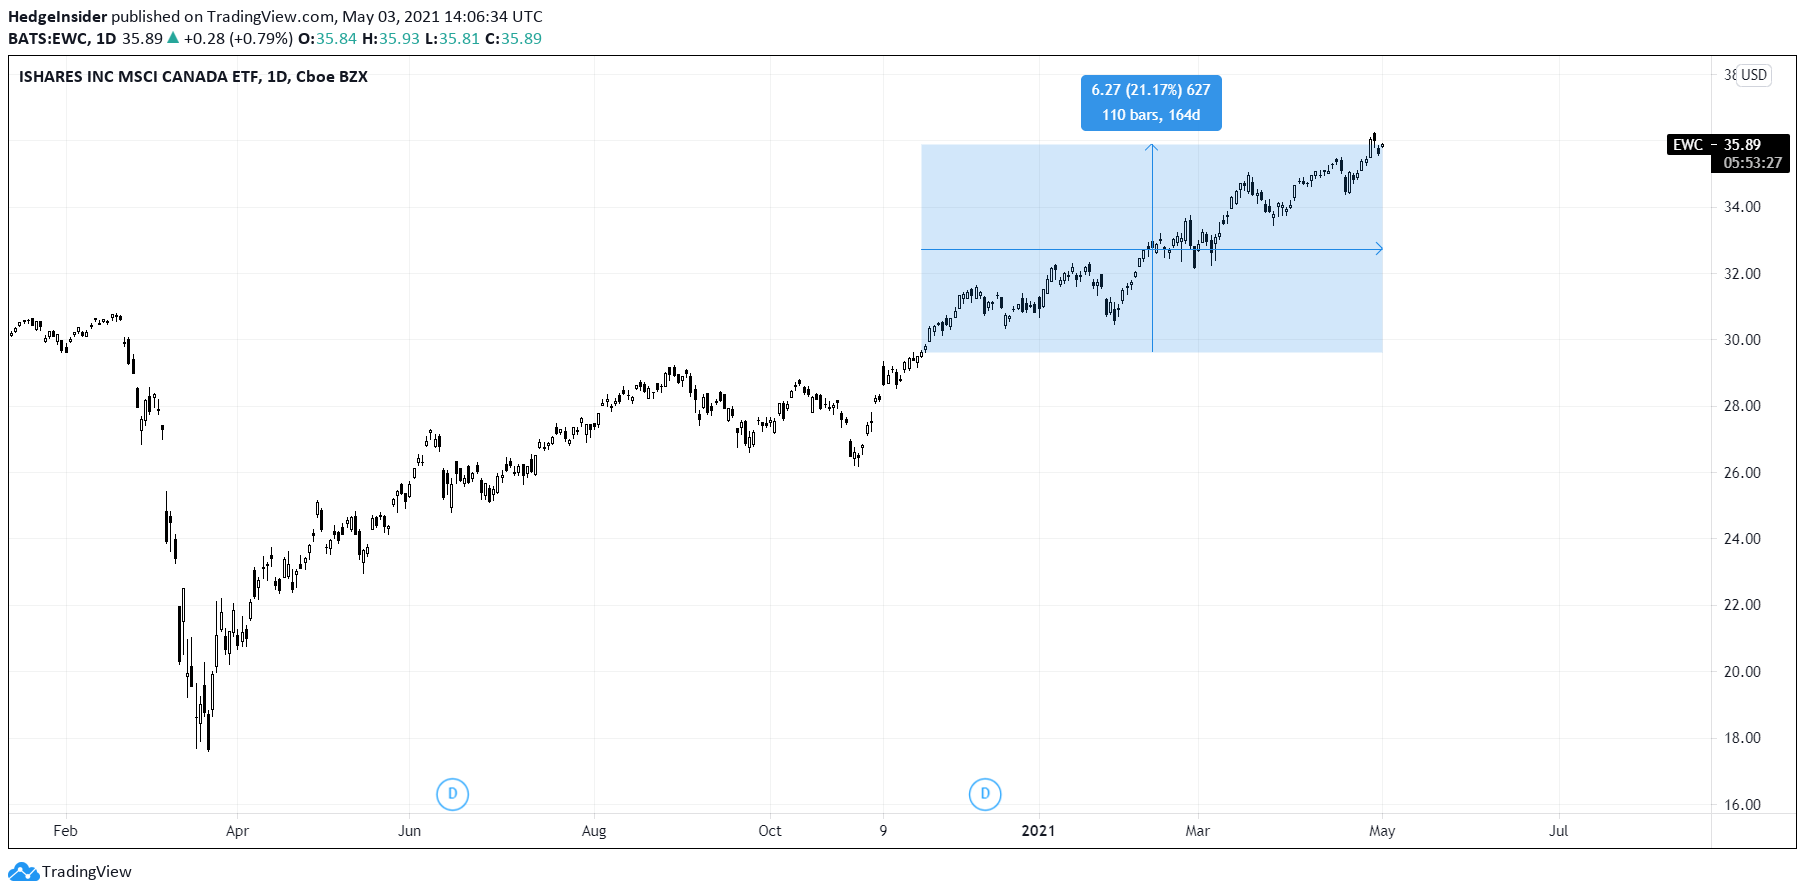The width and height of the screenshot is (1805, 895).
Task: Click the blue price-range measurement tooltip
Action: click(1151, 103)
